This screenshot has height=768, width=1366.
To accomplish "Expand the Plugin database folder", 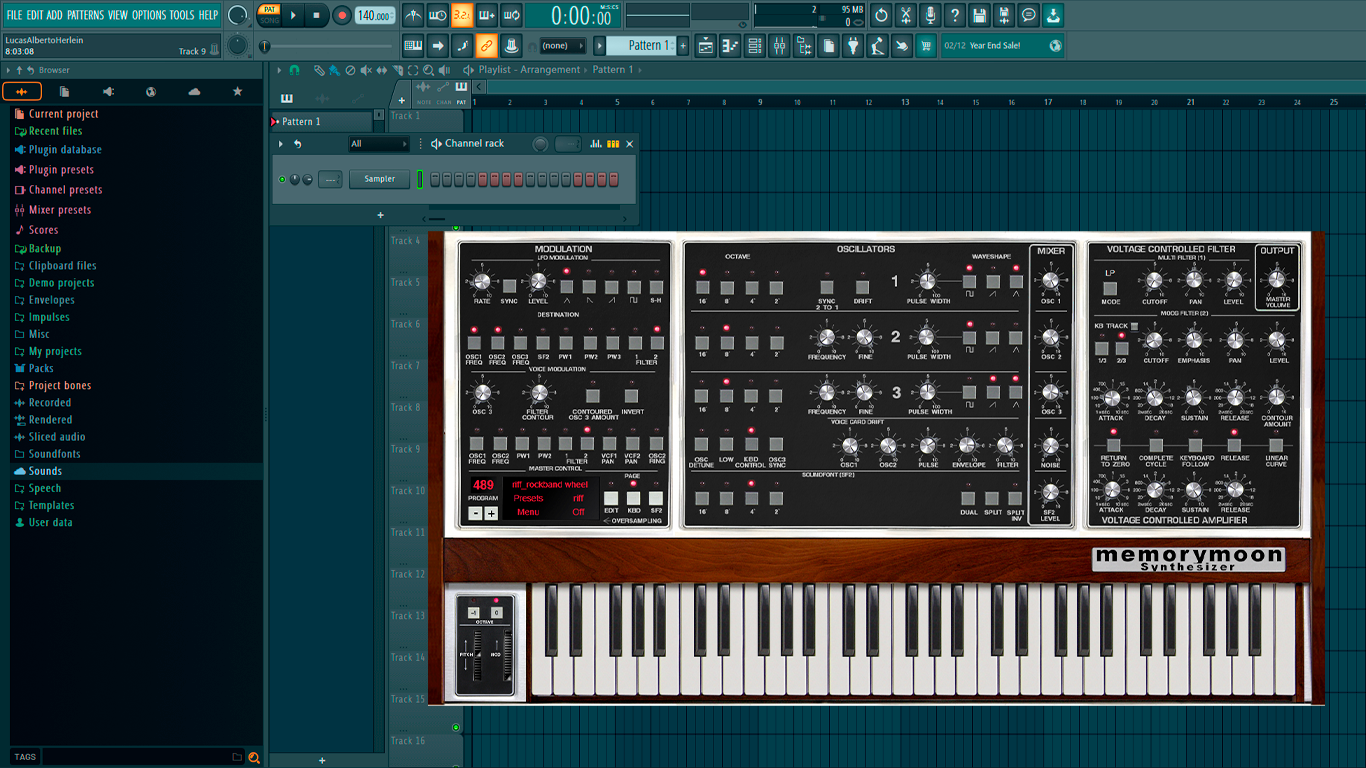I will pos(65,150).
